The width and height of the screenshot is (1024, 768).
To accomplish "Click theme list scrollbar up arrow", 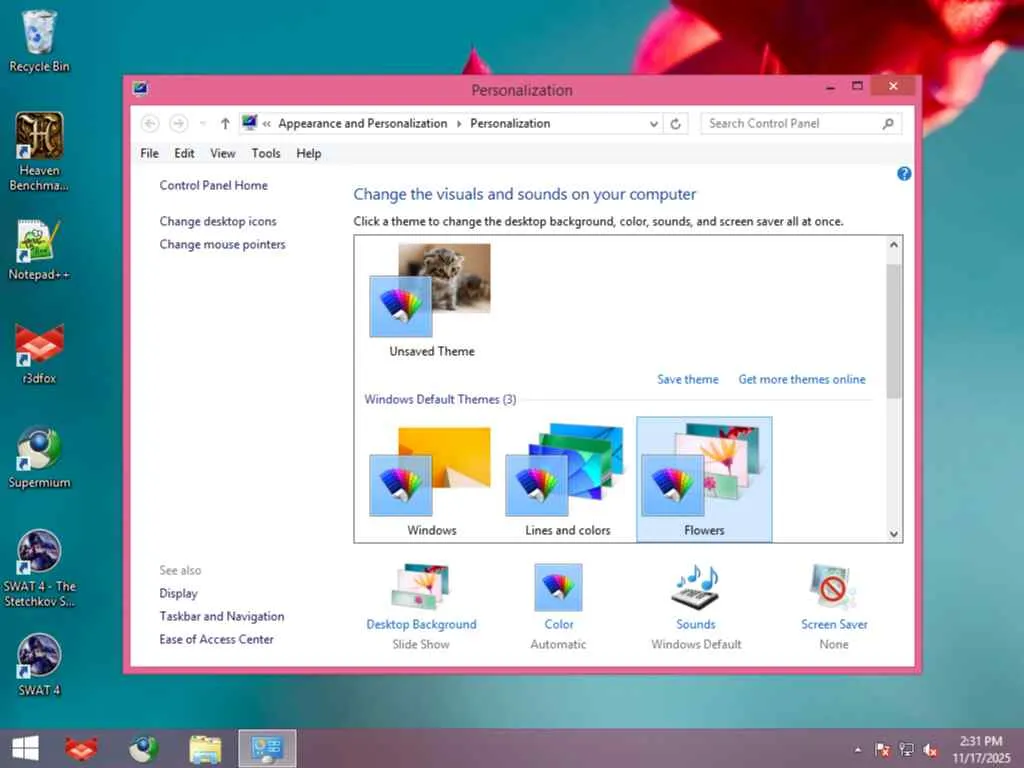I will [894, 245].
